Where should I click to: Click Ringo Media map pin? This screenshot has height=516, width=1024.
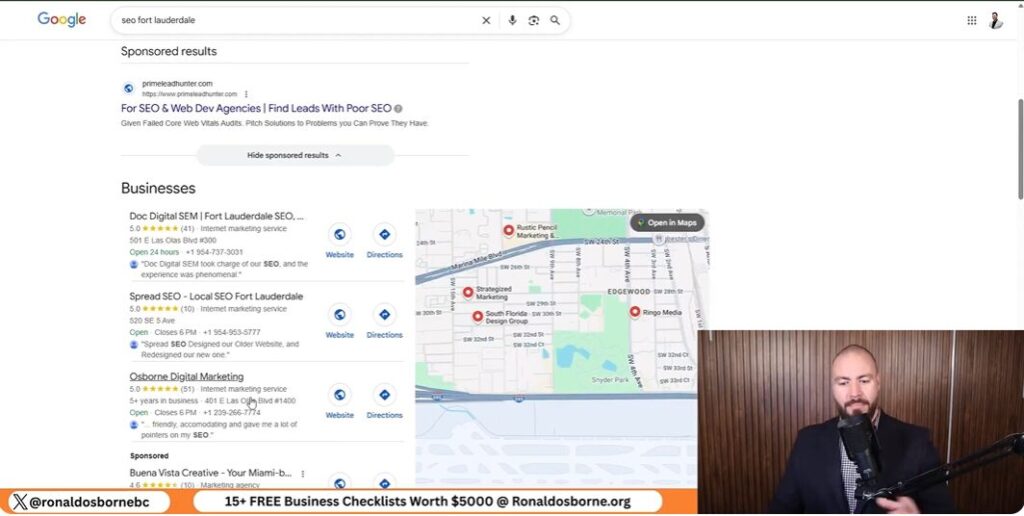click(x=635, y=312)
